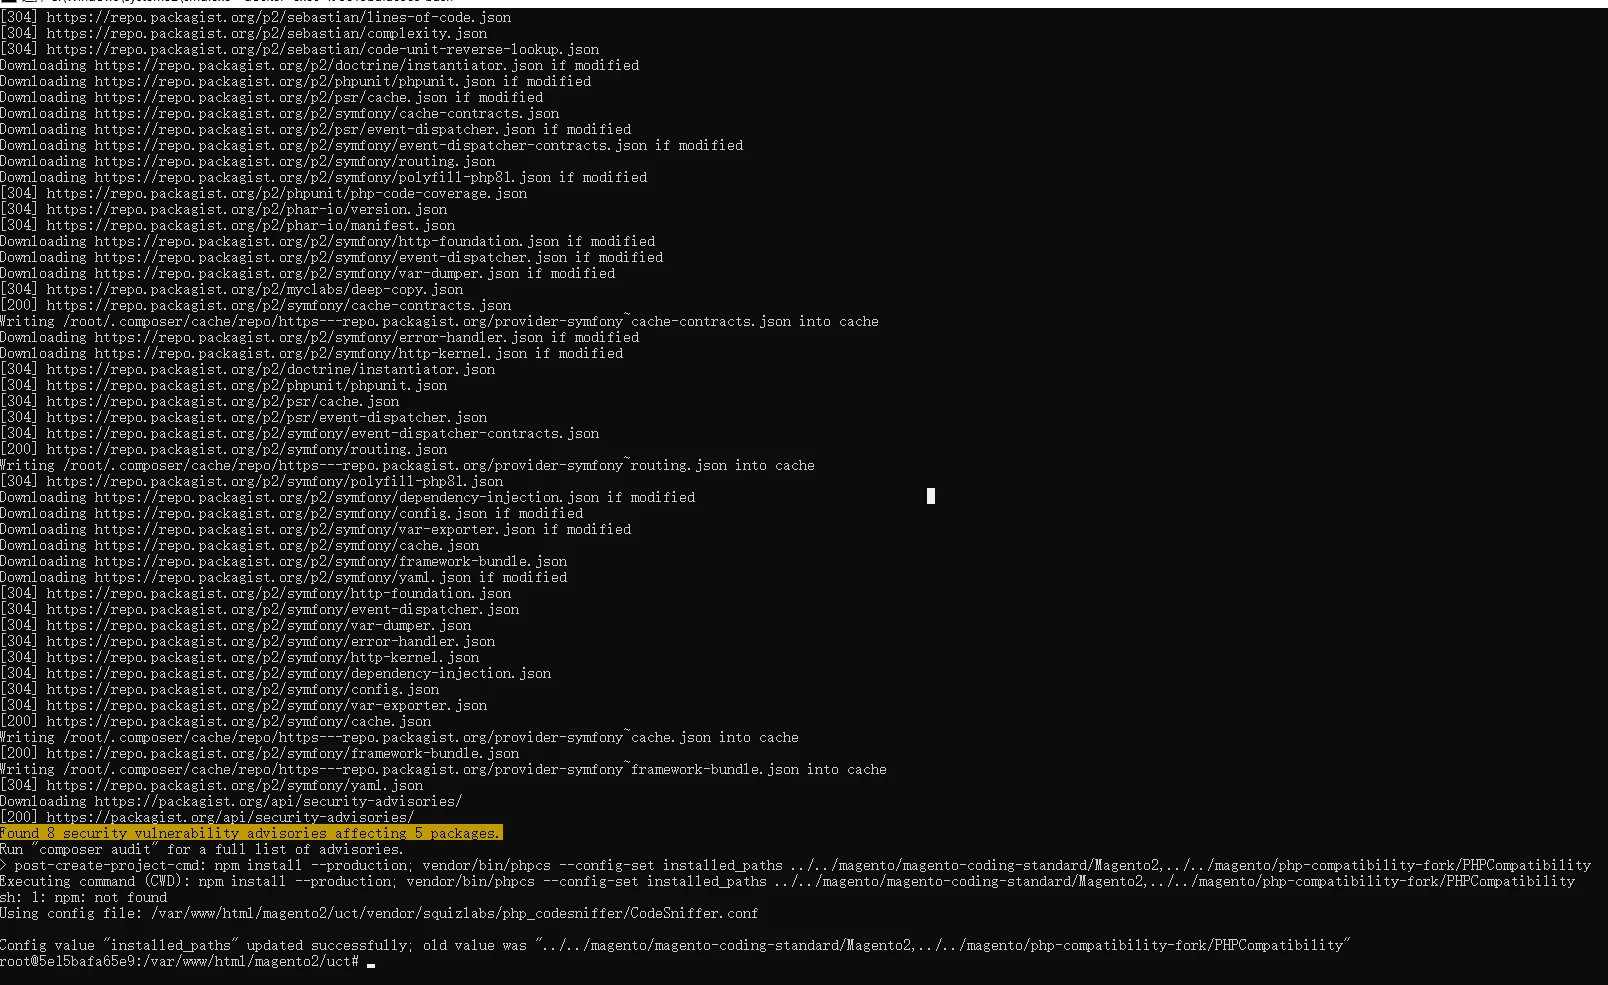Select the [304] symfony/event-dispatcher.json line
The image size is (1608, 985).
pos(260,609)
